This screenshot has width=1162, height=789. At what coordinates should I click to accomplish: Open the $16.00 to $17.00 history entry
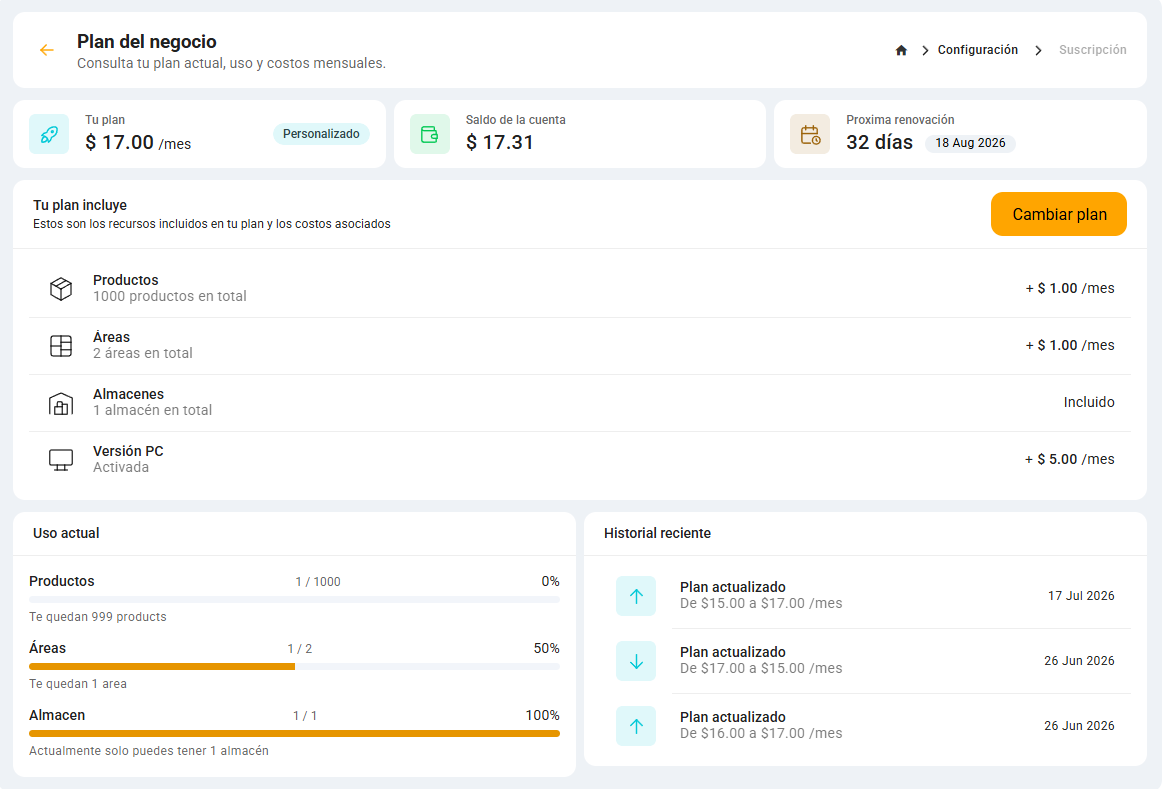pyautogui.click(x=864, y=726)
